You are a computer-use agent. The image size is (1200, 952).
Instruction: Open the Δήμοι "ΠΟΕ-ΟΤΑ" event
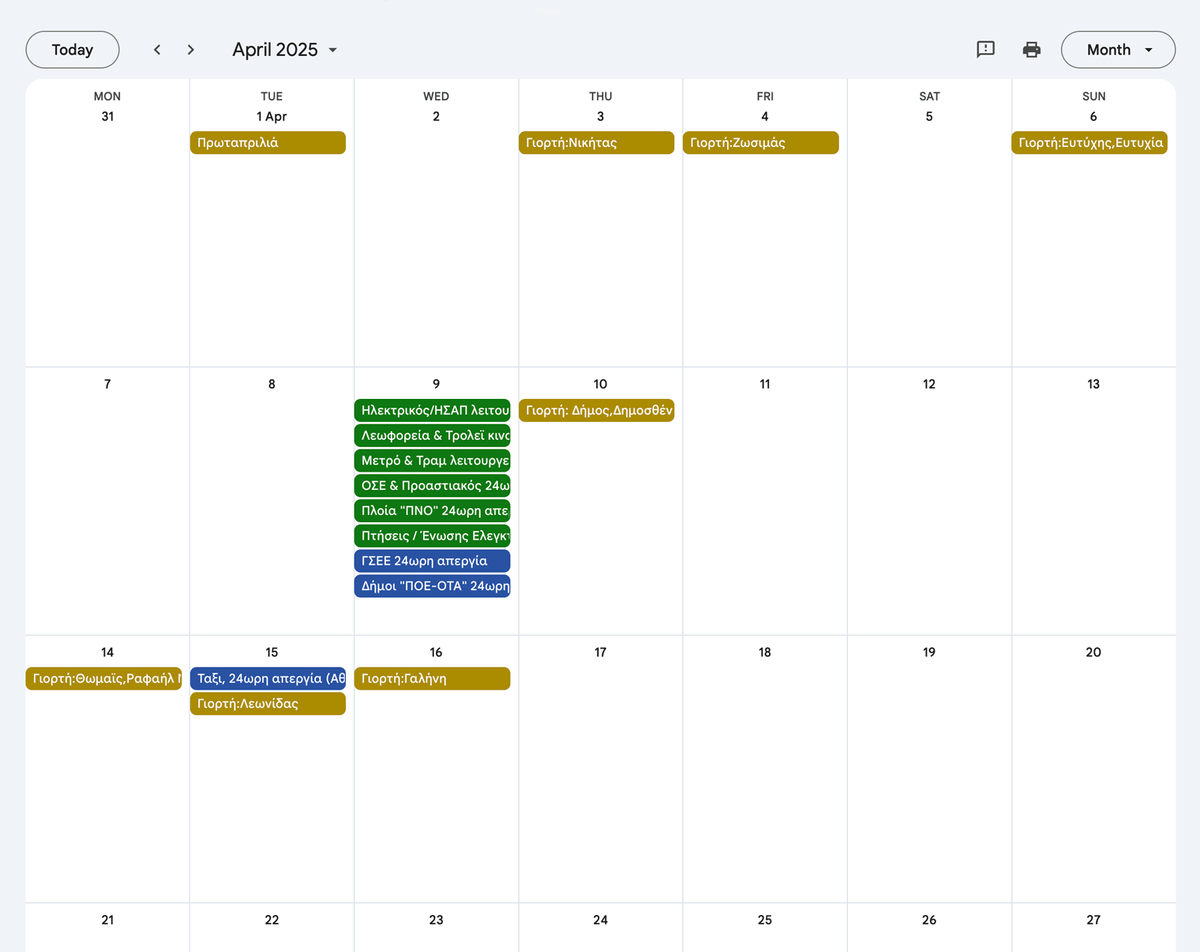click(432, 586)
